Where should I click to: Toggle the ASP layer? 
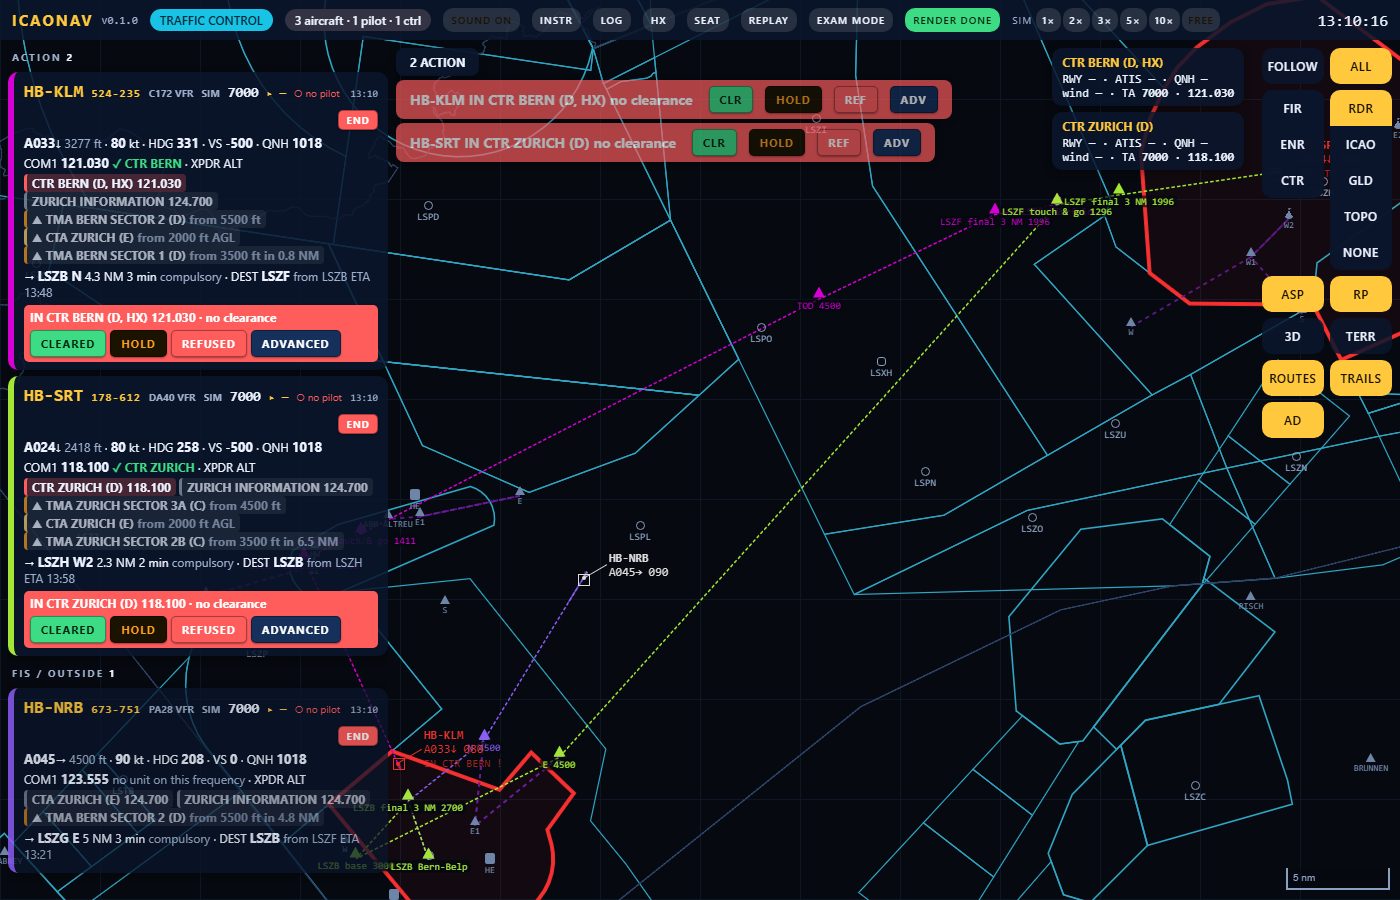(1292, 295)
